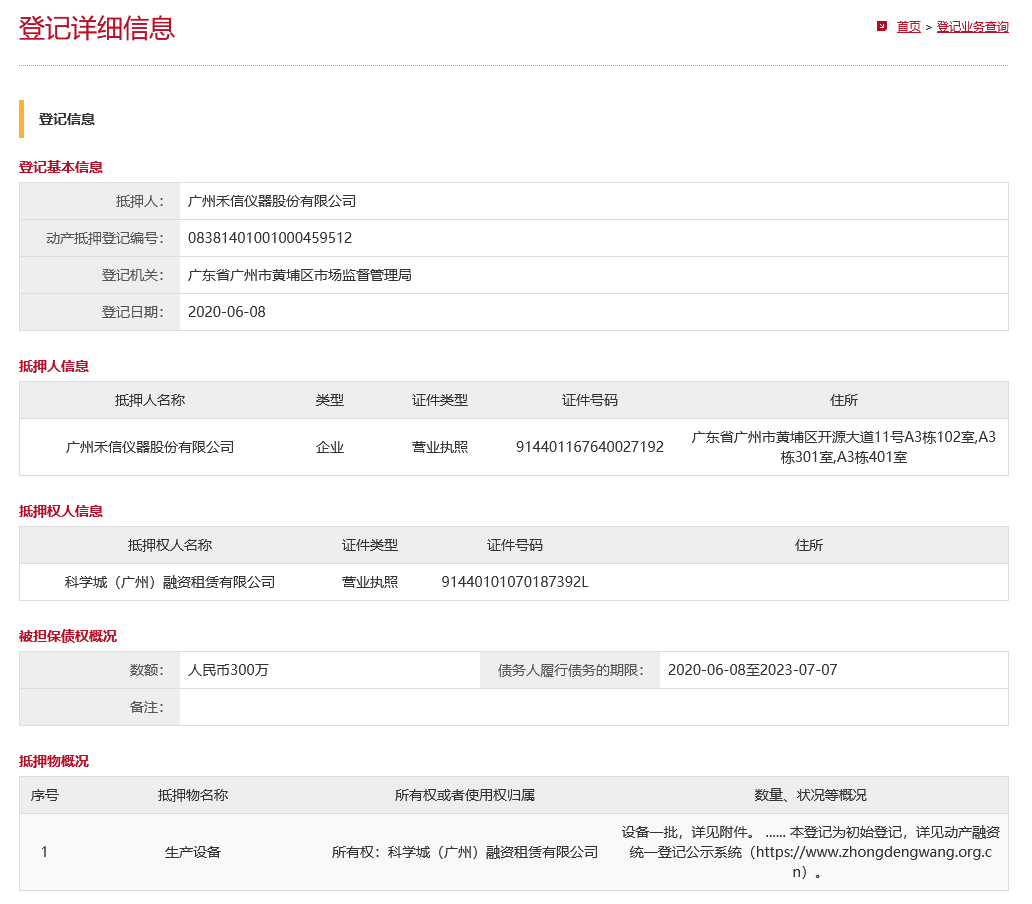Click 证件号码 header in mortgagor table
Screen dimensions: 1032x904
click(590, 400)
